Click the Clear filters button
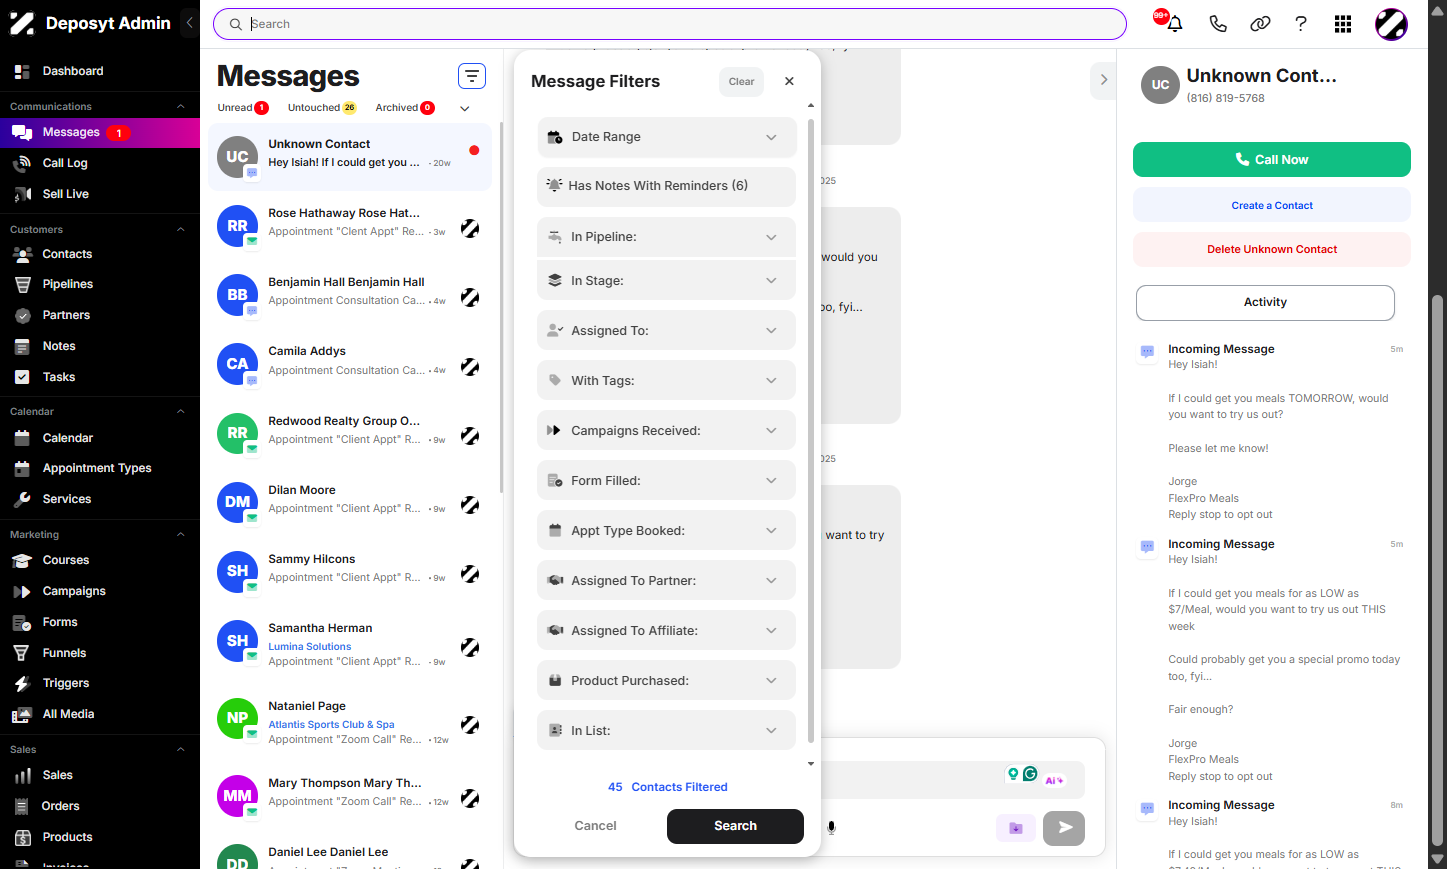The height and width of the screenshot is (869, 1447). point(741,82)
